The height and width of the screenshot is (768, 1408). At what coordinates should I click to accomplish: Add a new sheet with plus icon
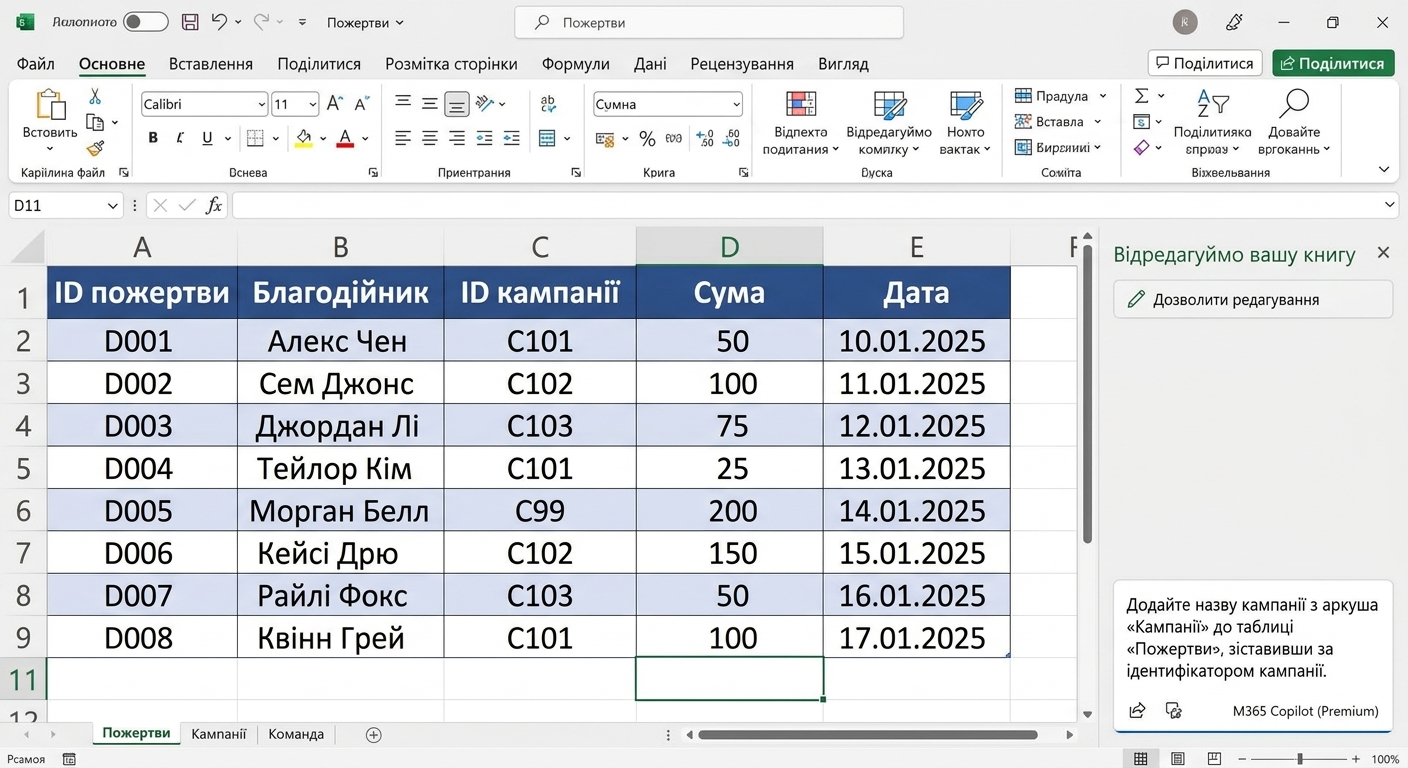tap(374, 734)
